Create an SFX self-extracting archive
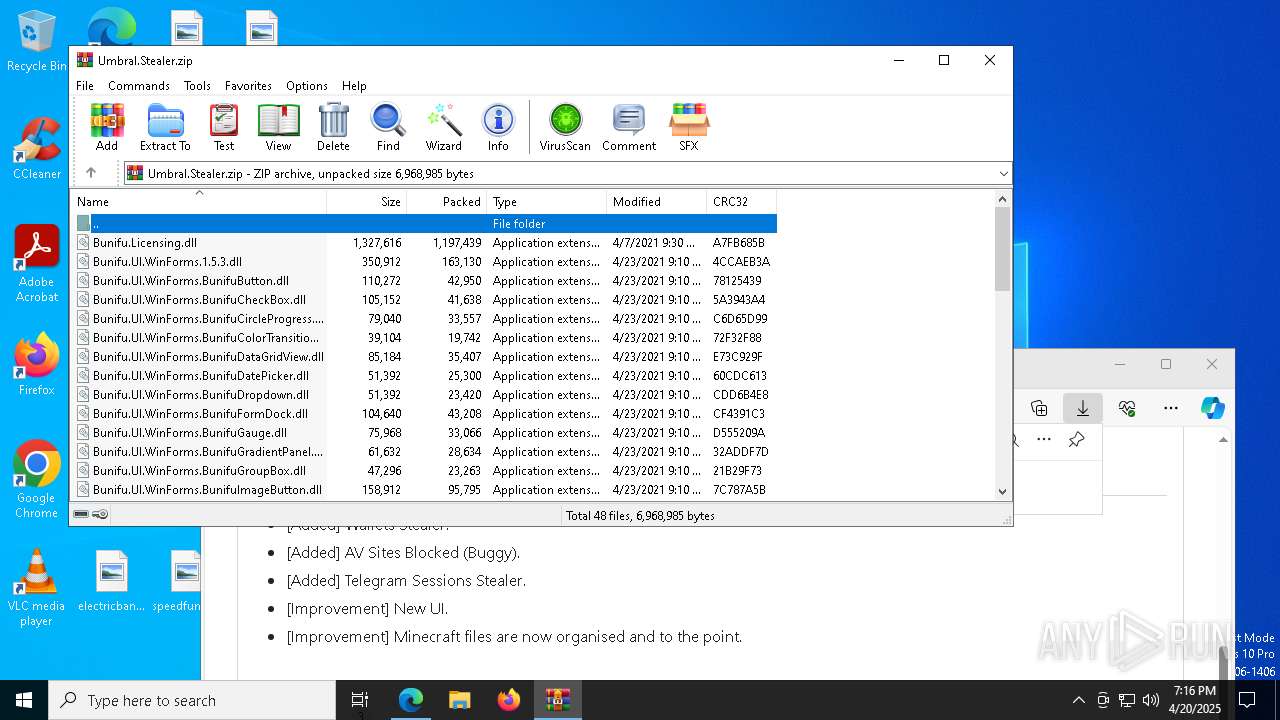Screen dimensions: 1280x720 (x=689, y=127)
